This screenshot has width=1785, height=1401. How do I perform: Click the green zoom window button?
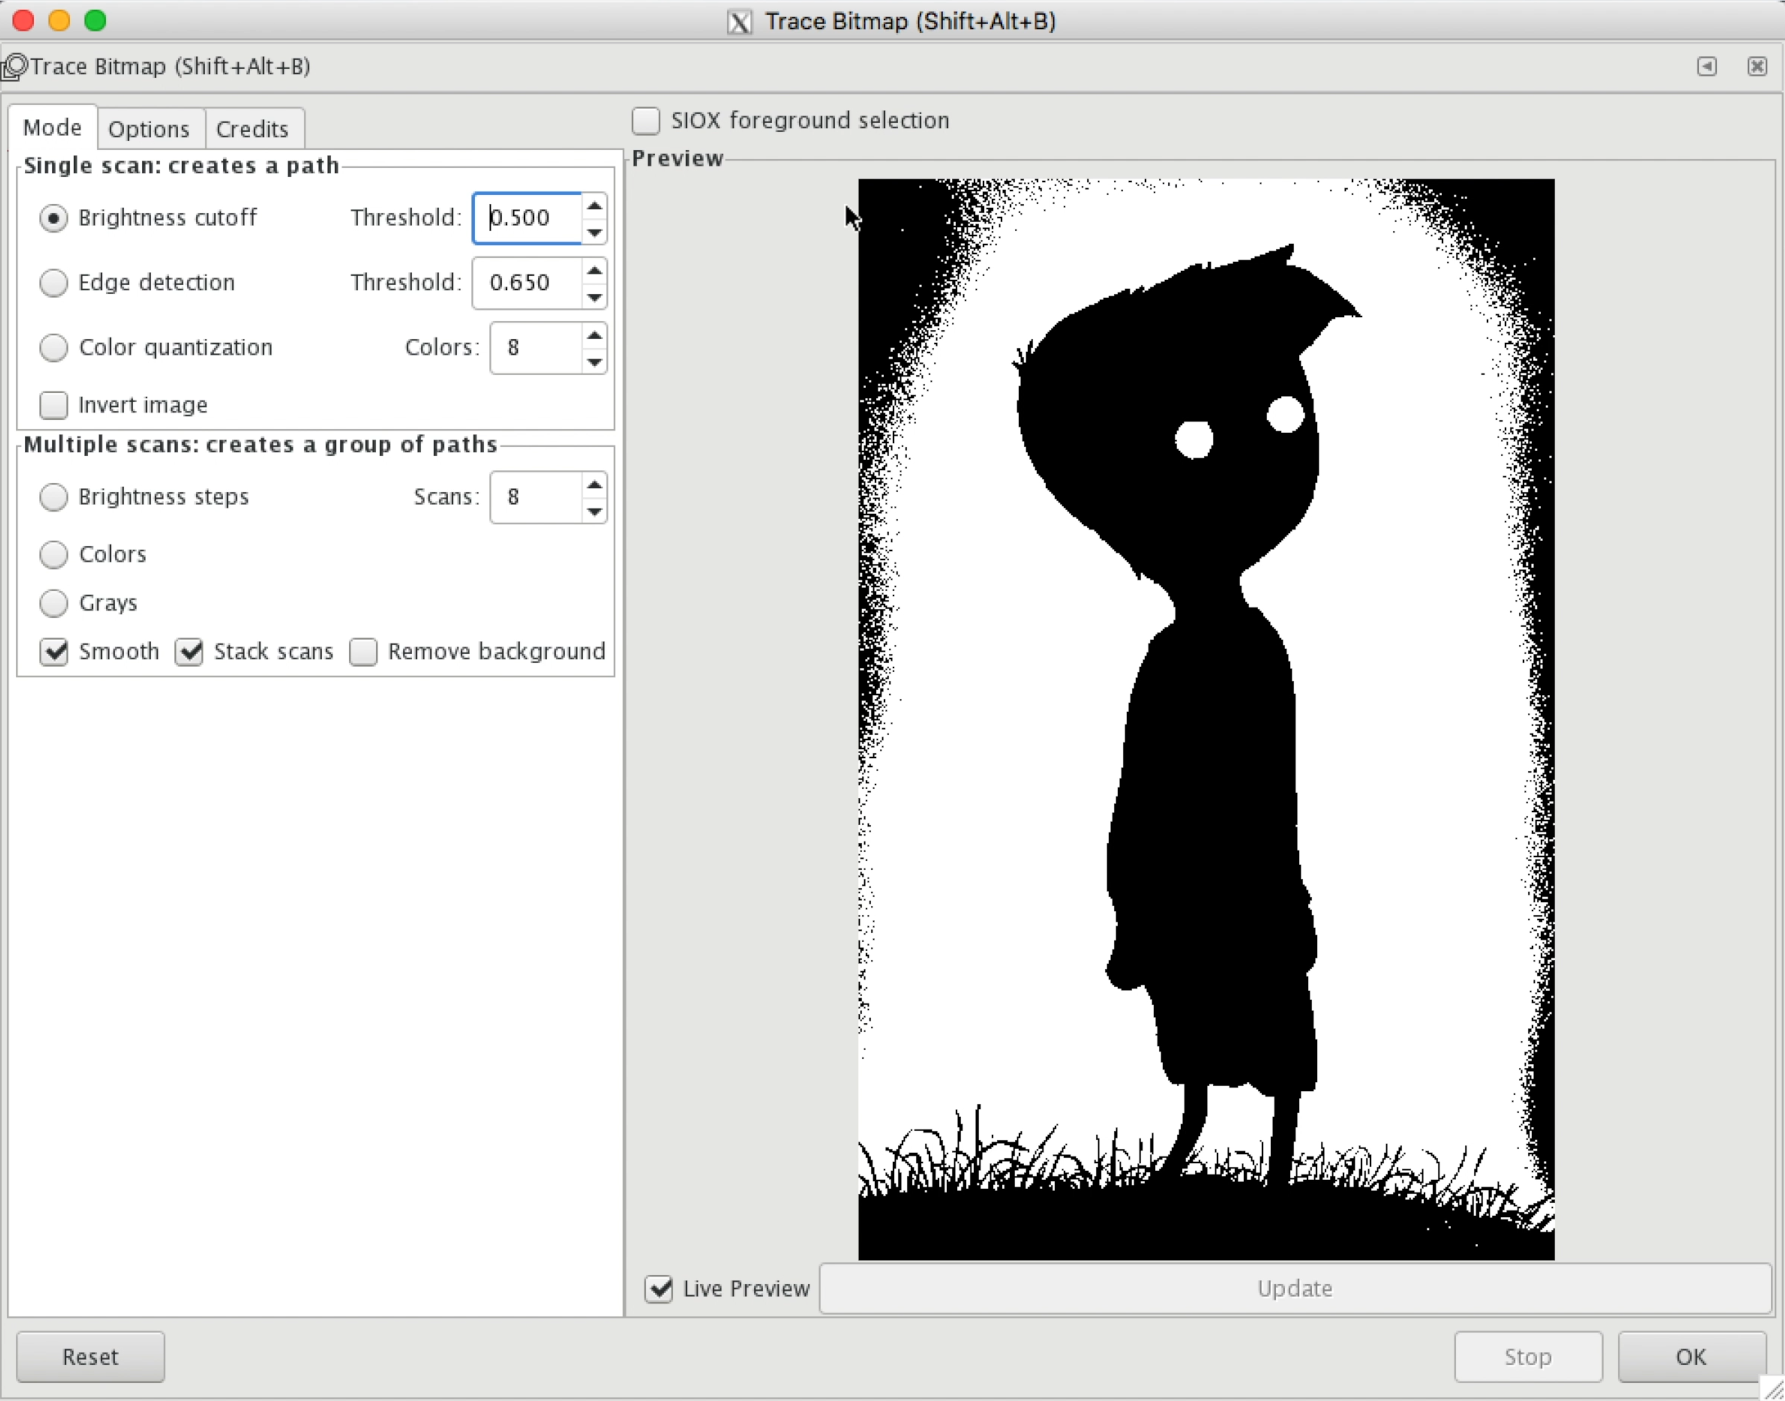click(95, 21)
